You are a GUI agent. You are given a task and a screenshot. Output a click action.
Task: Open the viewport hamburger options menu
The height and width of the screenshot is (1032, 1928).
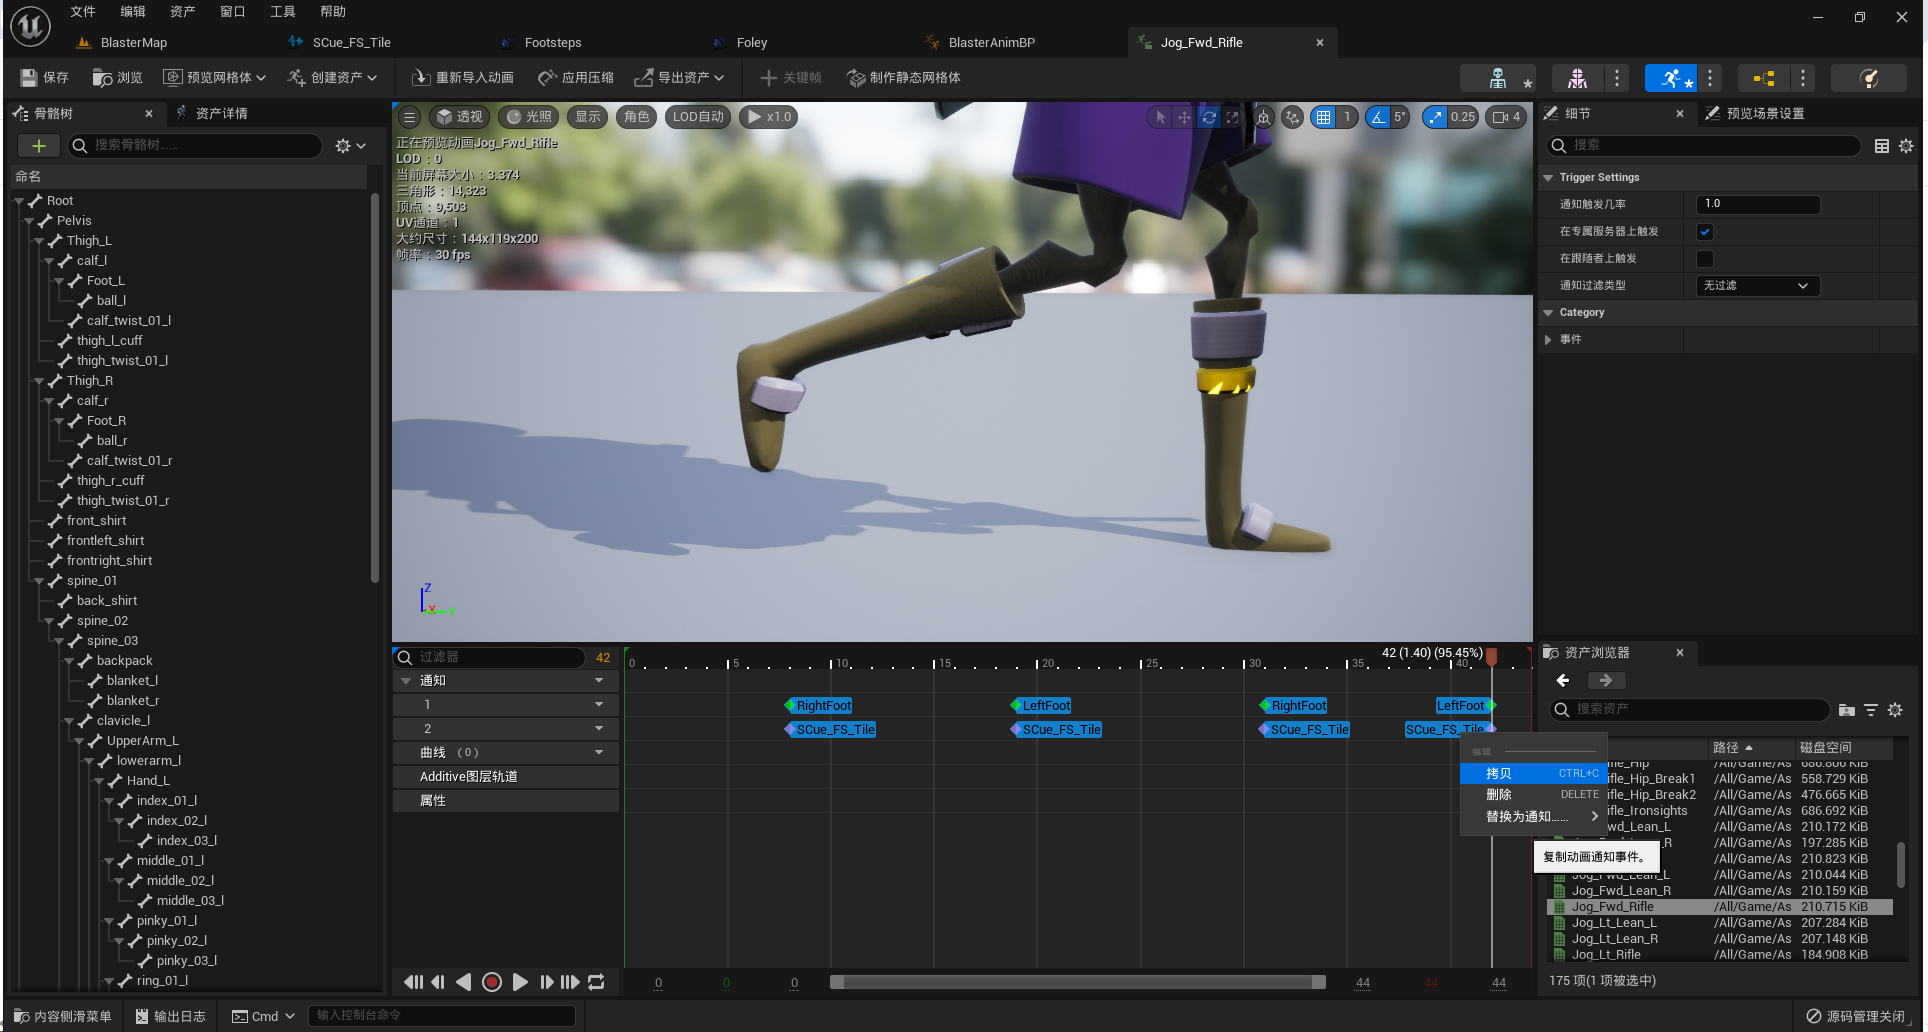409,117
